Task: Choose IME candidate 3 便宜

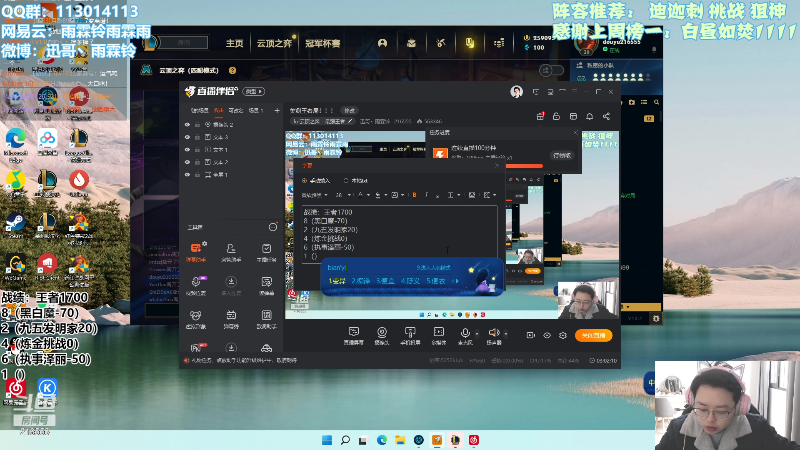Action: click(385, 281)
